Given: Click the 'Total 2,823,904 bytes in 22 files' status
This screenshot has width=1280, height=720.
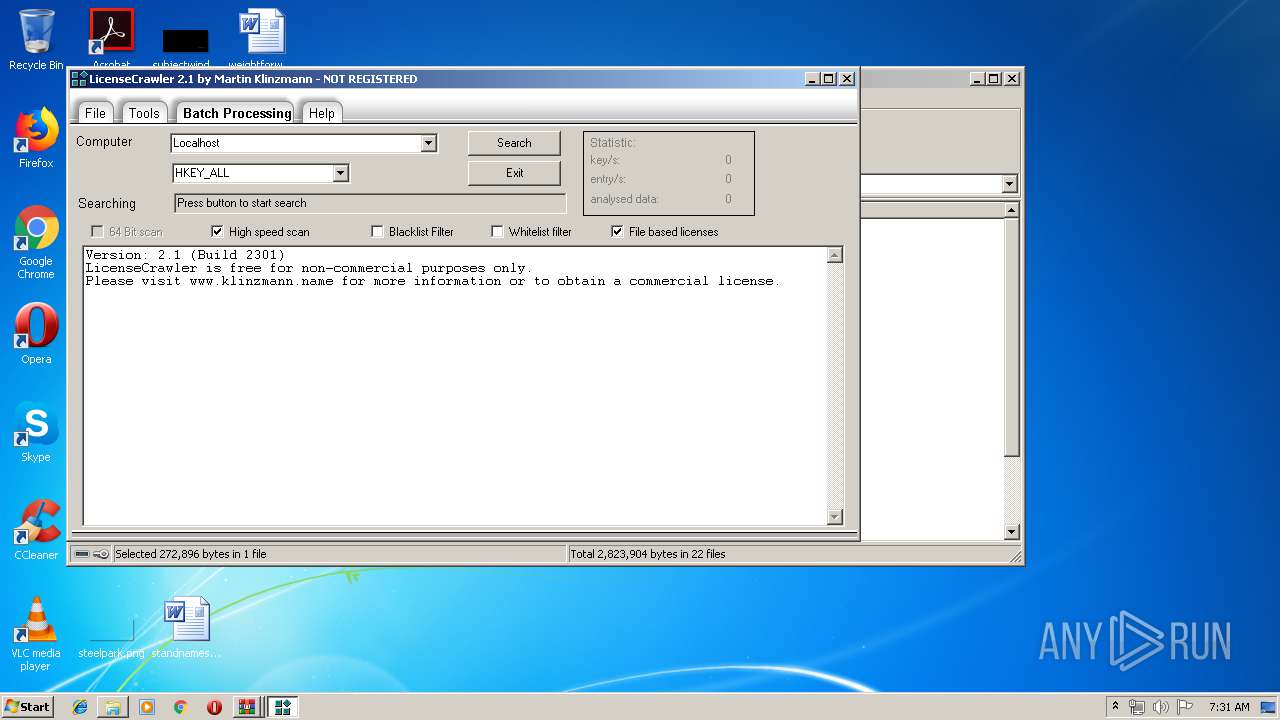Looking at the screenshot, I should 648,554.
